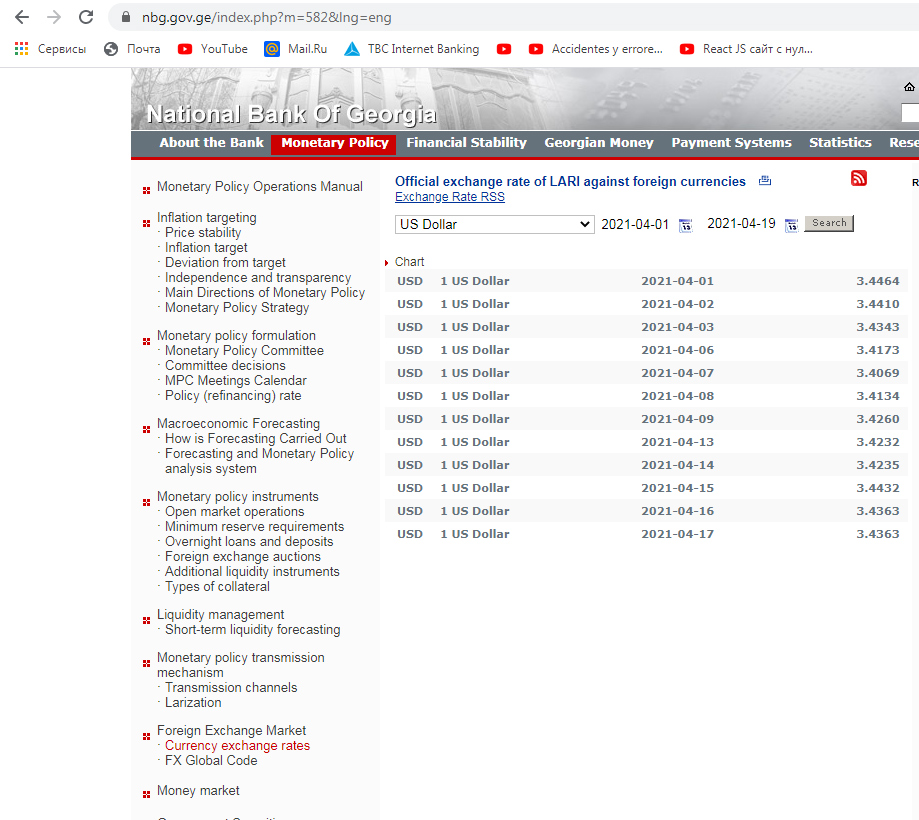
Task: Select the Financial Stability menu item
Action: coord(466,143)
